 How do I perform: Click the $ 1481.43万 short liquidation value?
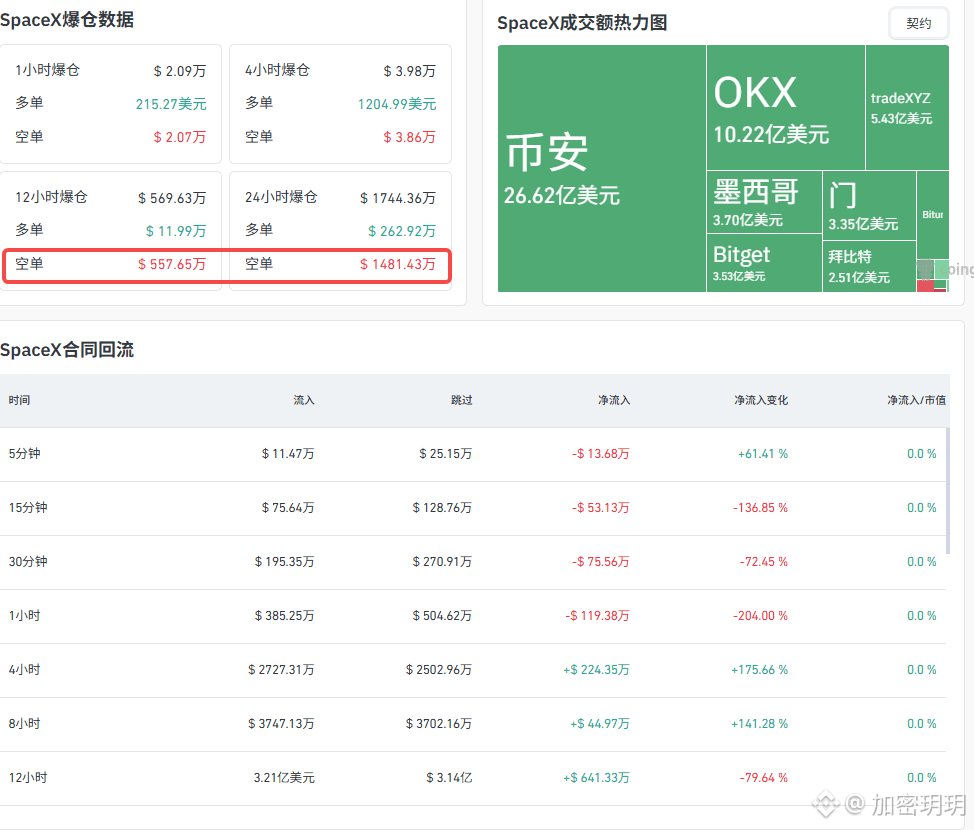(x=398, y=264)
